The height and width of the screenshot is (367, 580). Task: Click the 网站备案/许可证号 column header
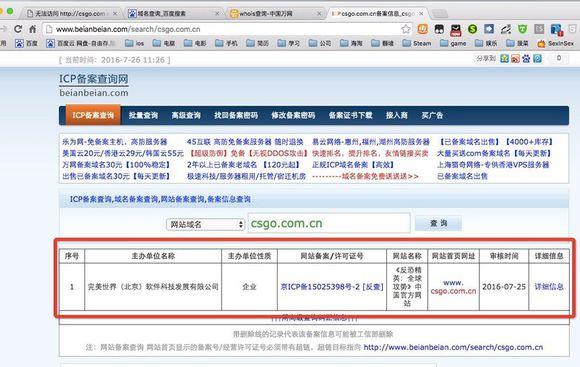332,256
